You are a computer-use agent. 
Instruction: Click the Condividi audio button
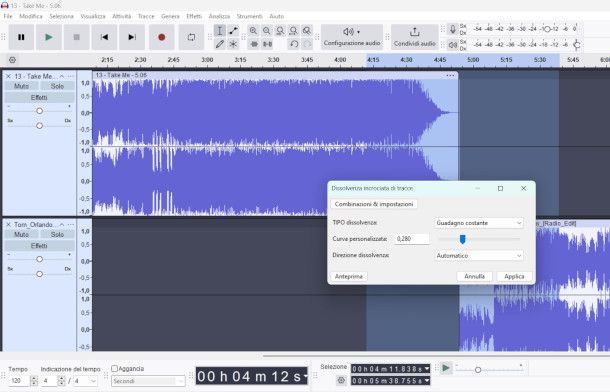pos(414,37)
